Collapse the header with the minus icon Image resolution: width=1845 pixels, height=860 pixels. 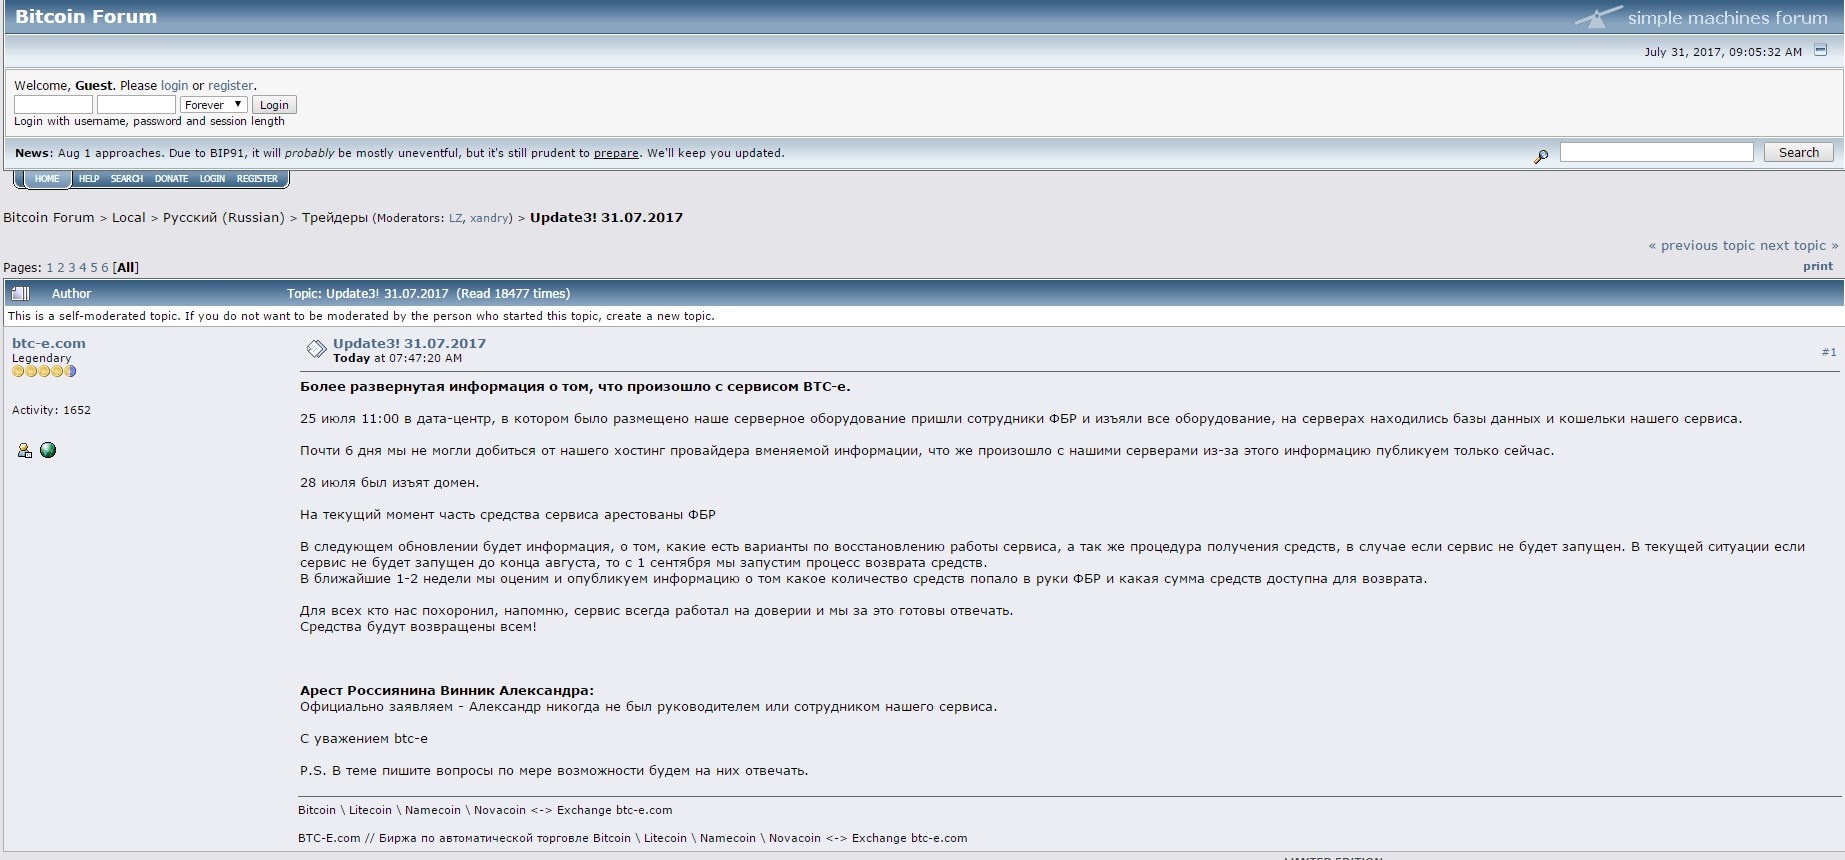click(x=1820, y=50)
